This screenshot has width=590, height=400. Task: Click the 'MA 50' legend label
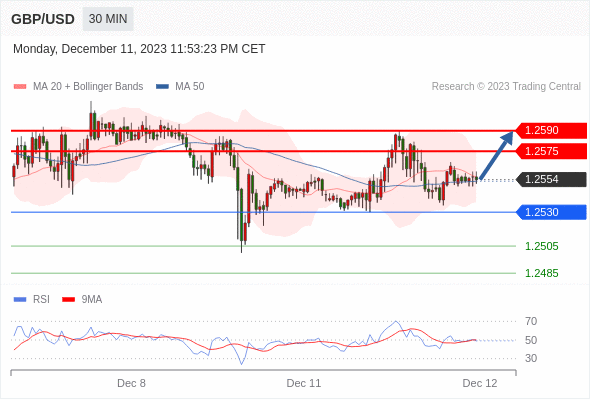[x=190, y=87]
